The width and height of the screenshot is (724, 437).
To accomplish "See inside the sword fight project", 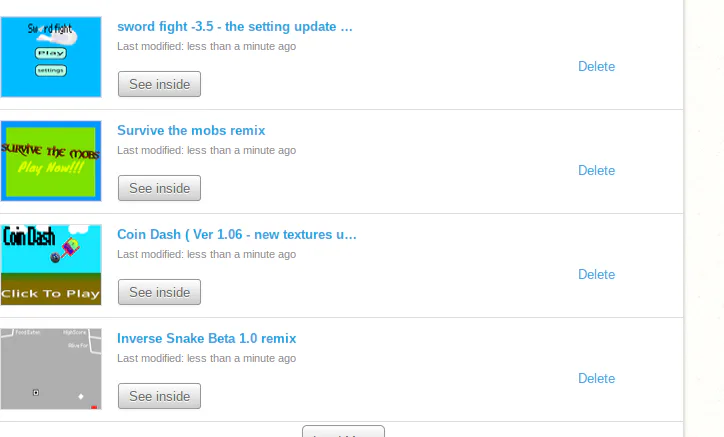I will pyautogui.click(x=159, y=84).
